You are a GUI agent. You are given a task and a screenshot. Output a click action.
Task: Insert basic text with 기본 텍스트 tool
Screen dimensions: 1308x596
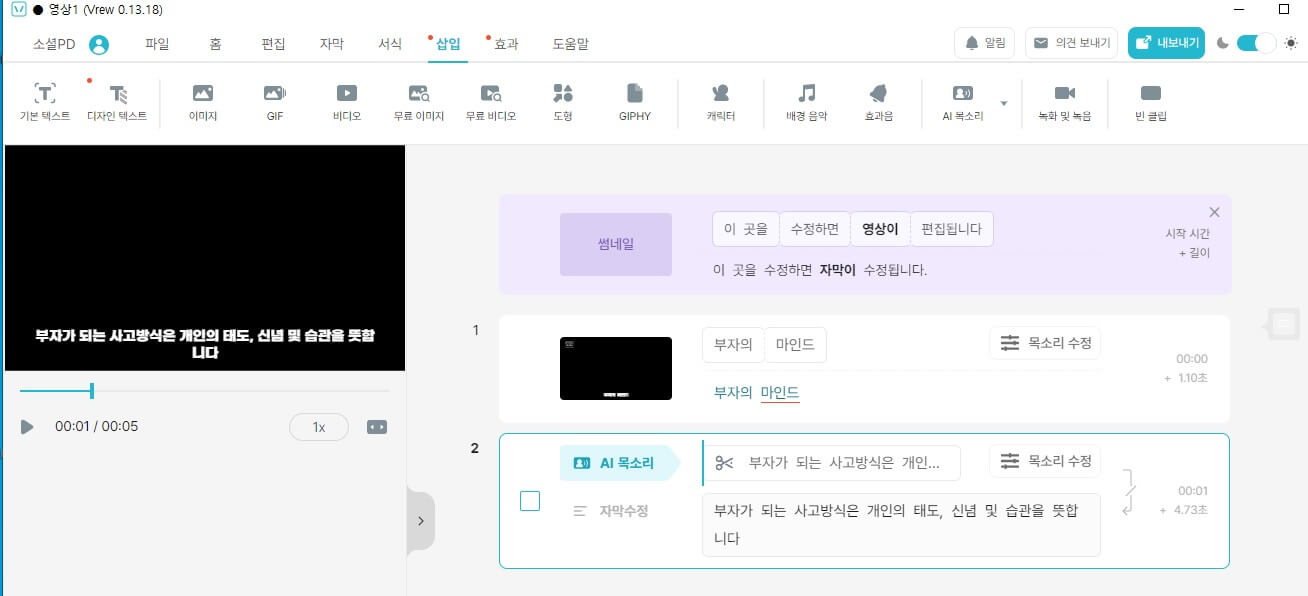point(45,102)
